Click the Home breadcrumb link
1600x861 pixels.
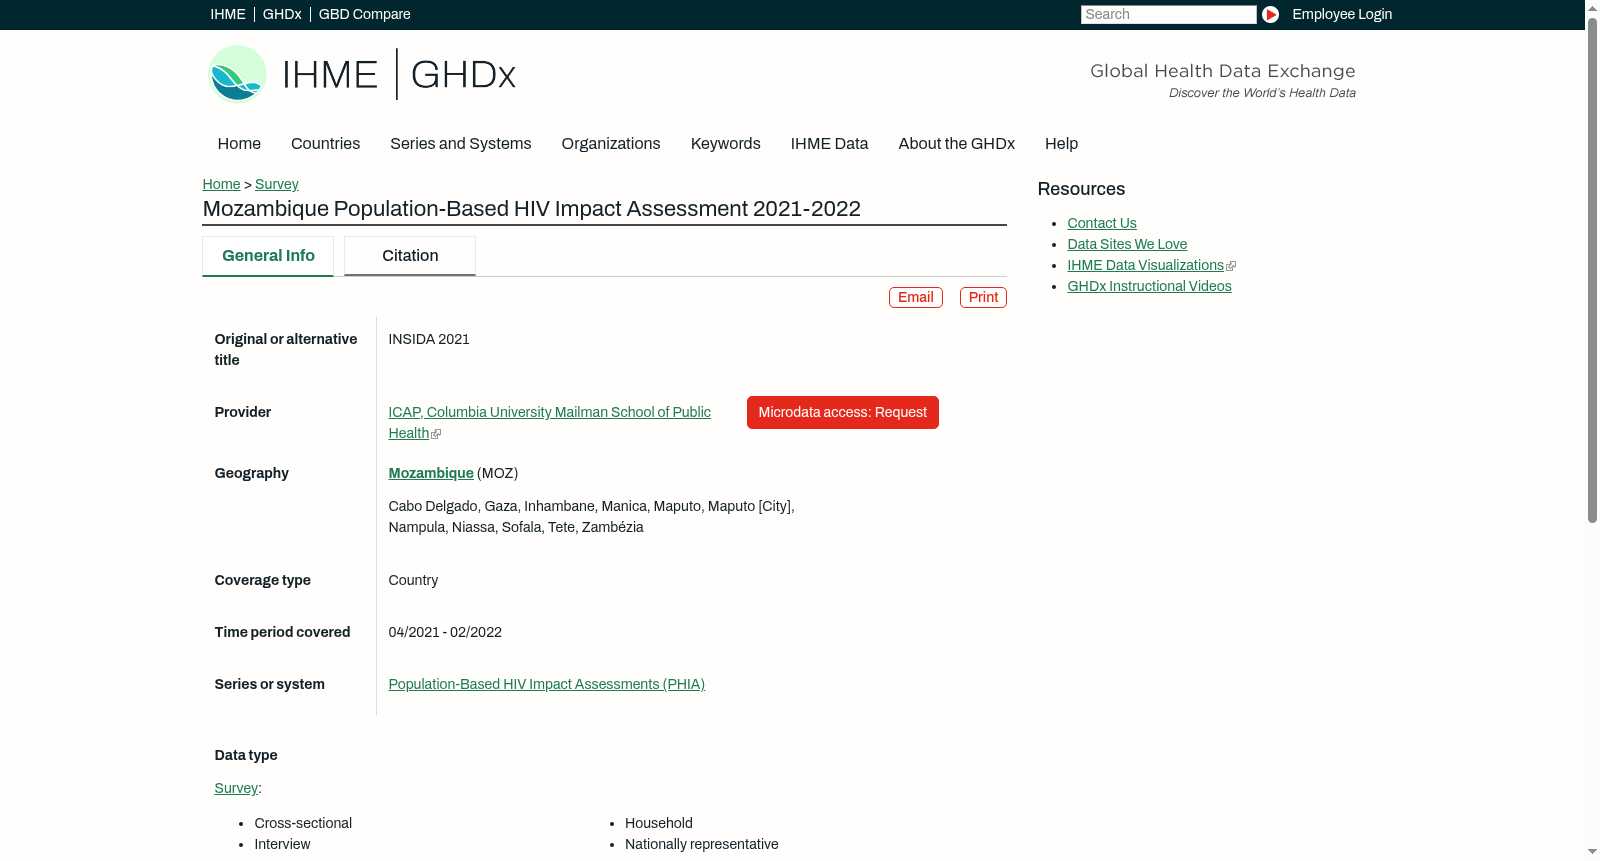[221, 184]
